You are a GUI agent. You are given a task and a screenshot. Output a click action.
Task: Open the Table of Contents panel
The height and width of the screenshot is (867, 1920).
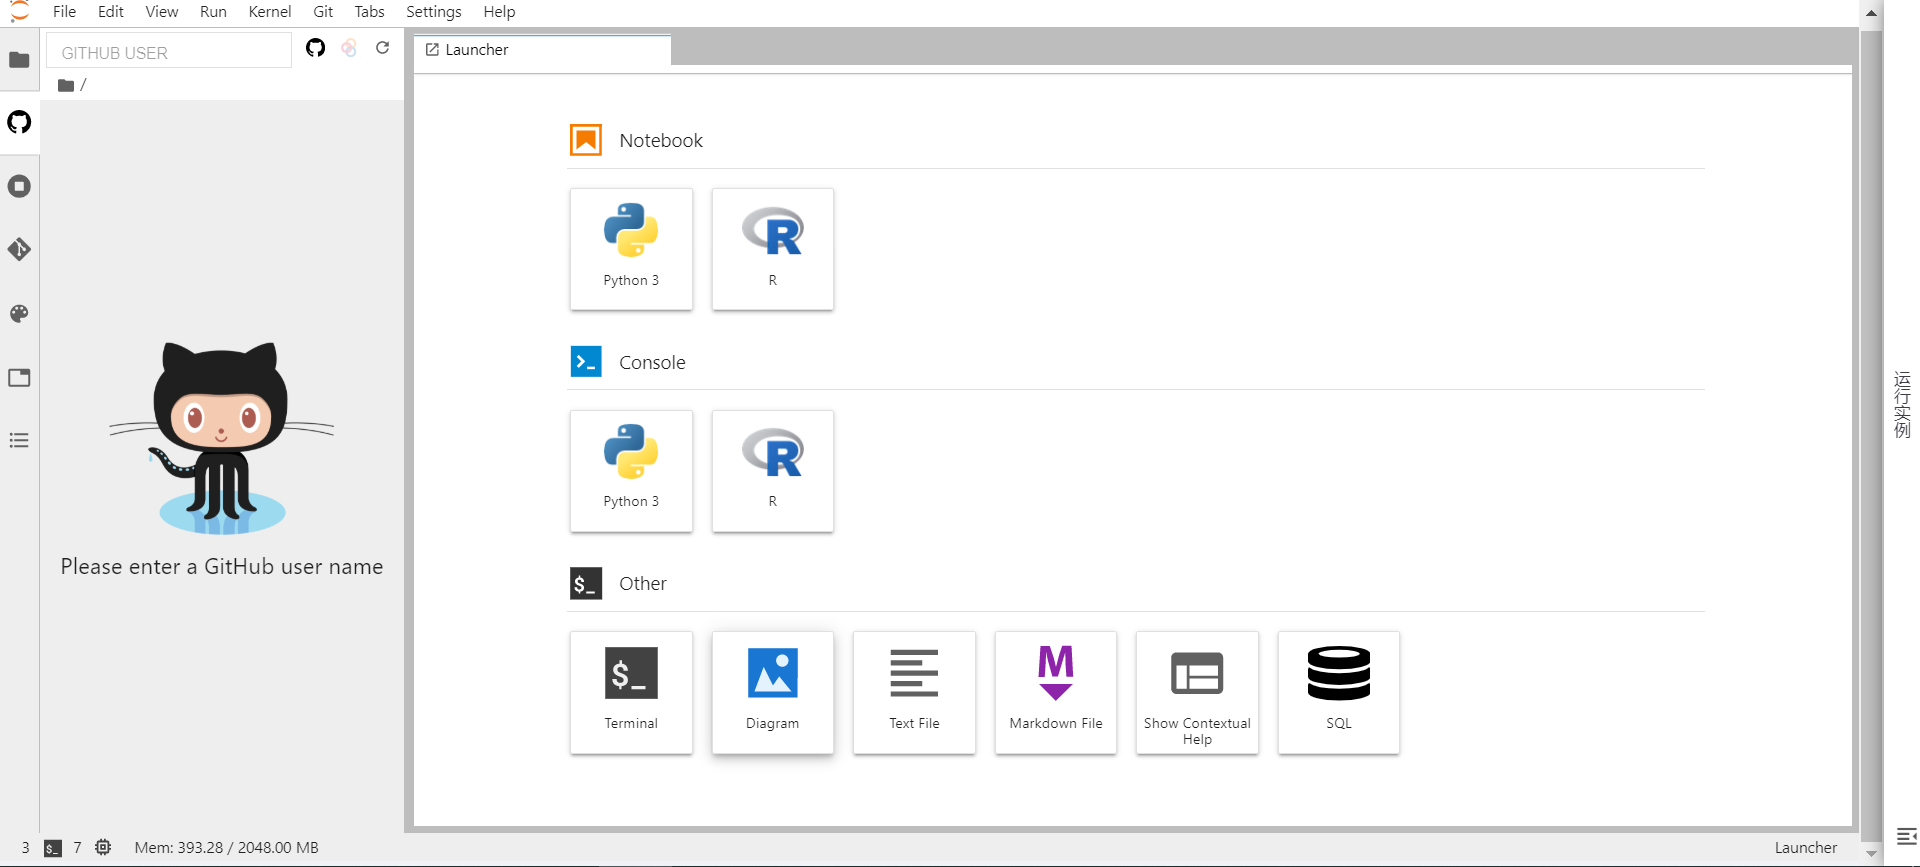pyautogui.click(x=19, y=441)
